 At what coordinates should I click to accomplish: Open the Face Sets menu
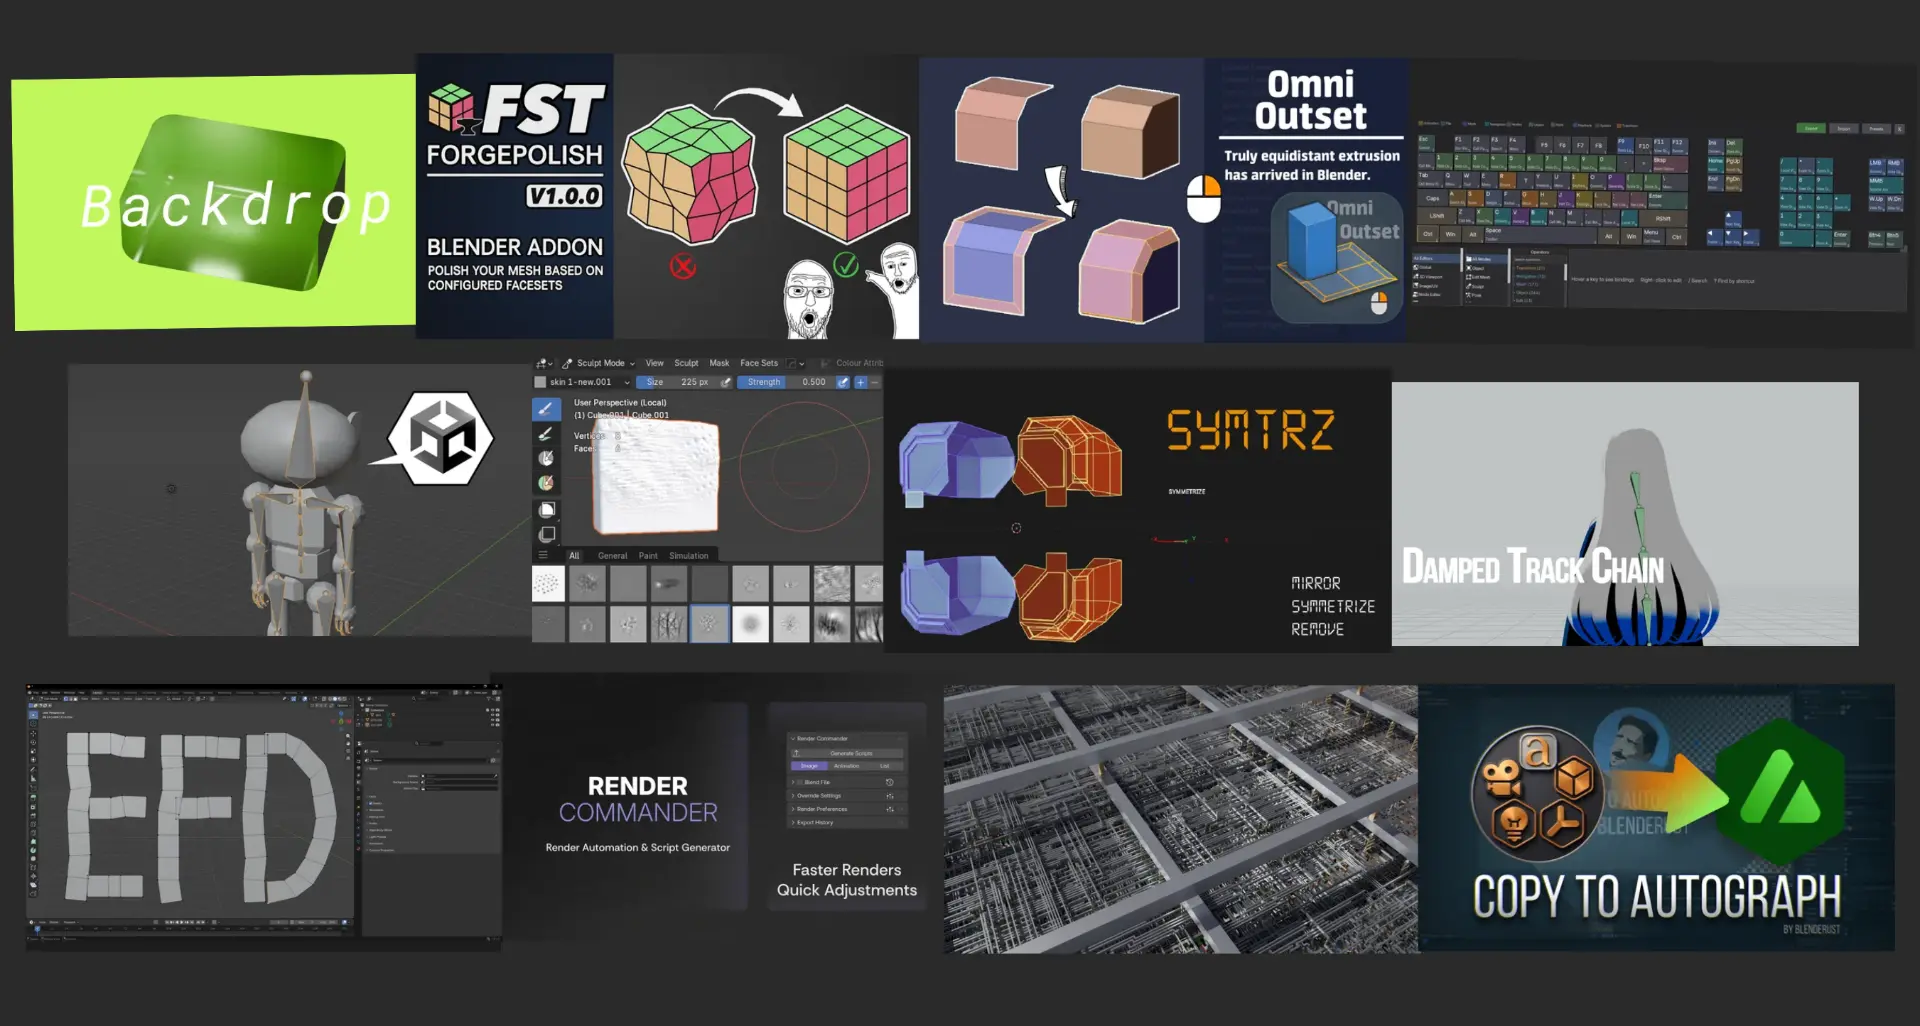pyautogui.click(x=759, y=363)
